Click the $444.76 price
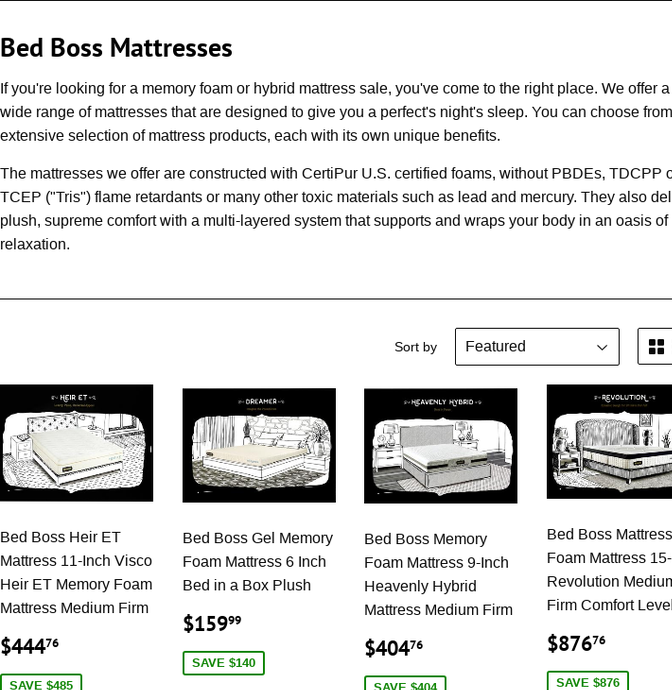Screen dimensions: 672x690 29,646
